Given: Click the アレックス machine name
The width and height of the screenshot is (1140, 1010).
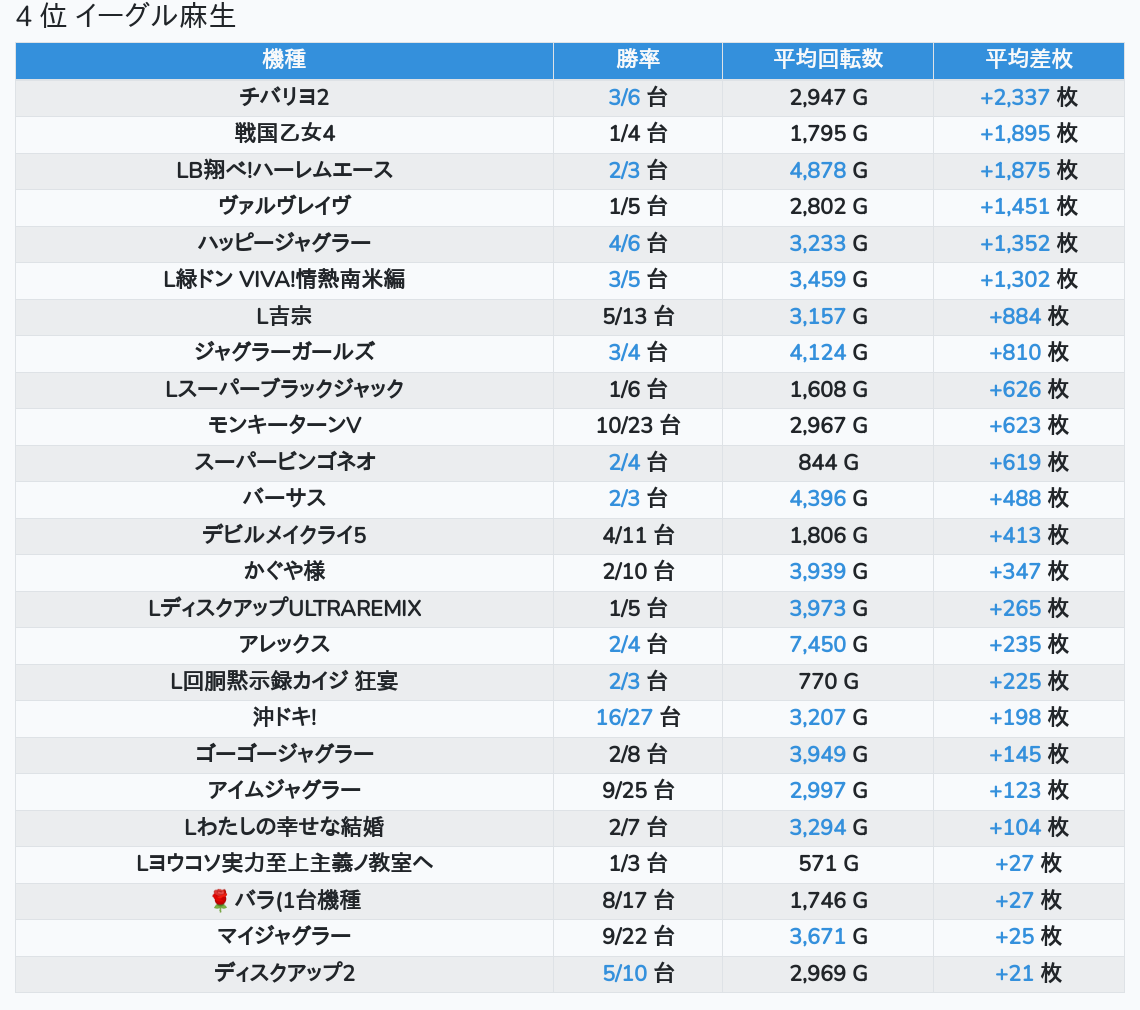Looking at the screenshot, I should click(284, 644).
